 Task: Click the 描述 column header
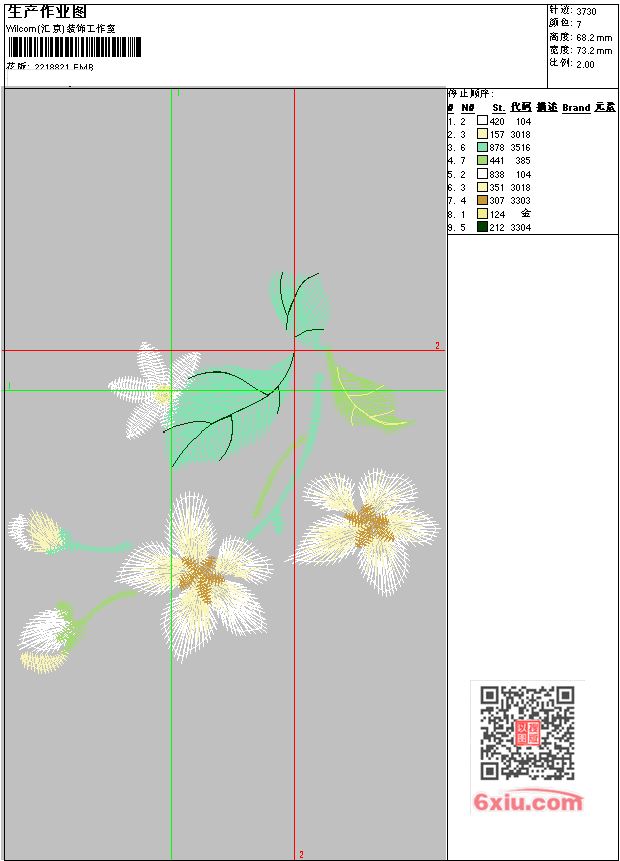coord(546,107)
